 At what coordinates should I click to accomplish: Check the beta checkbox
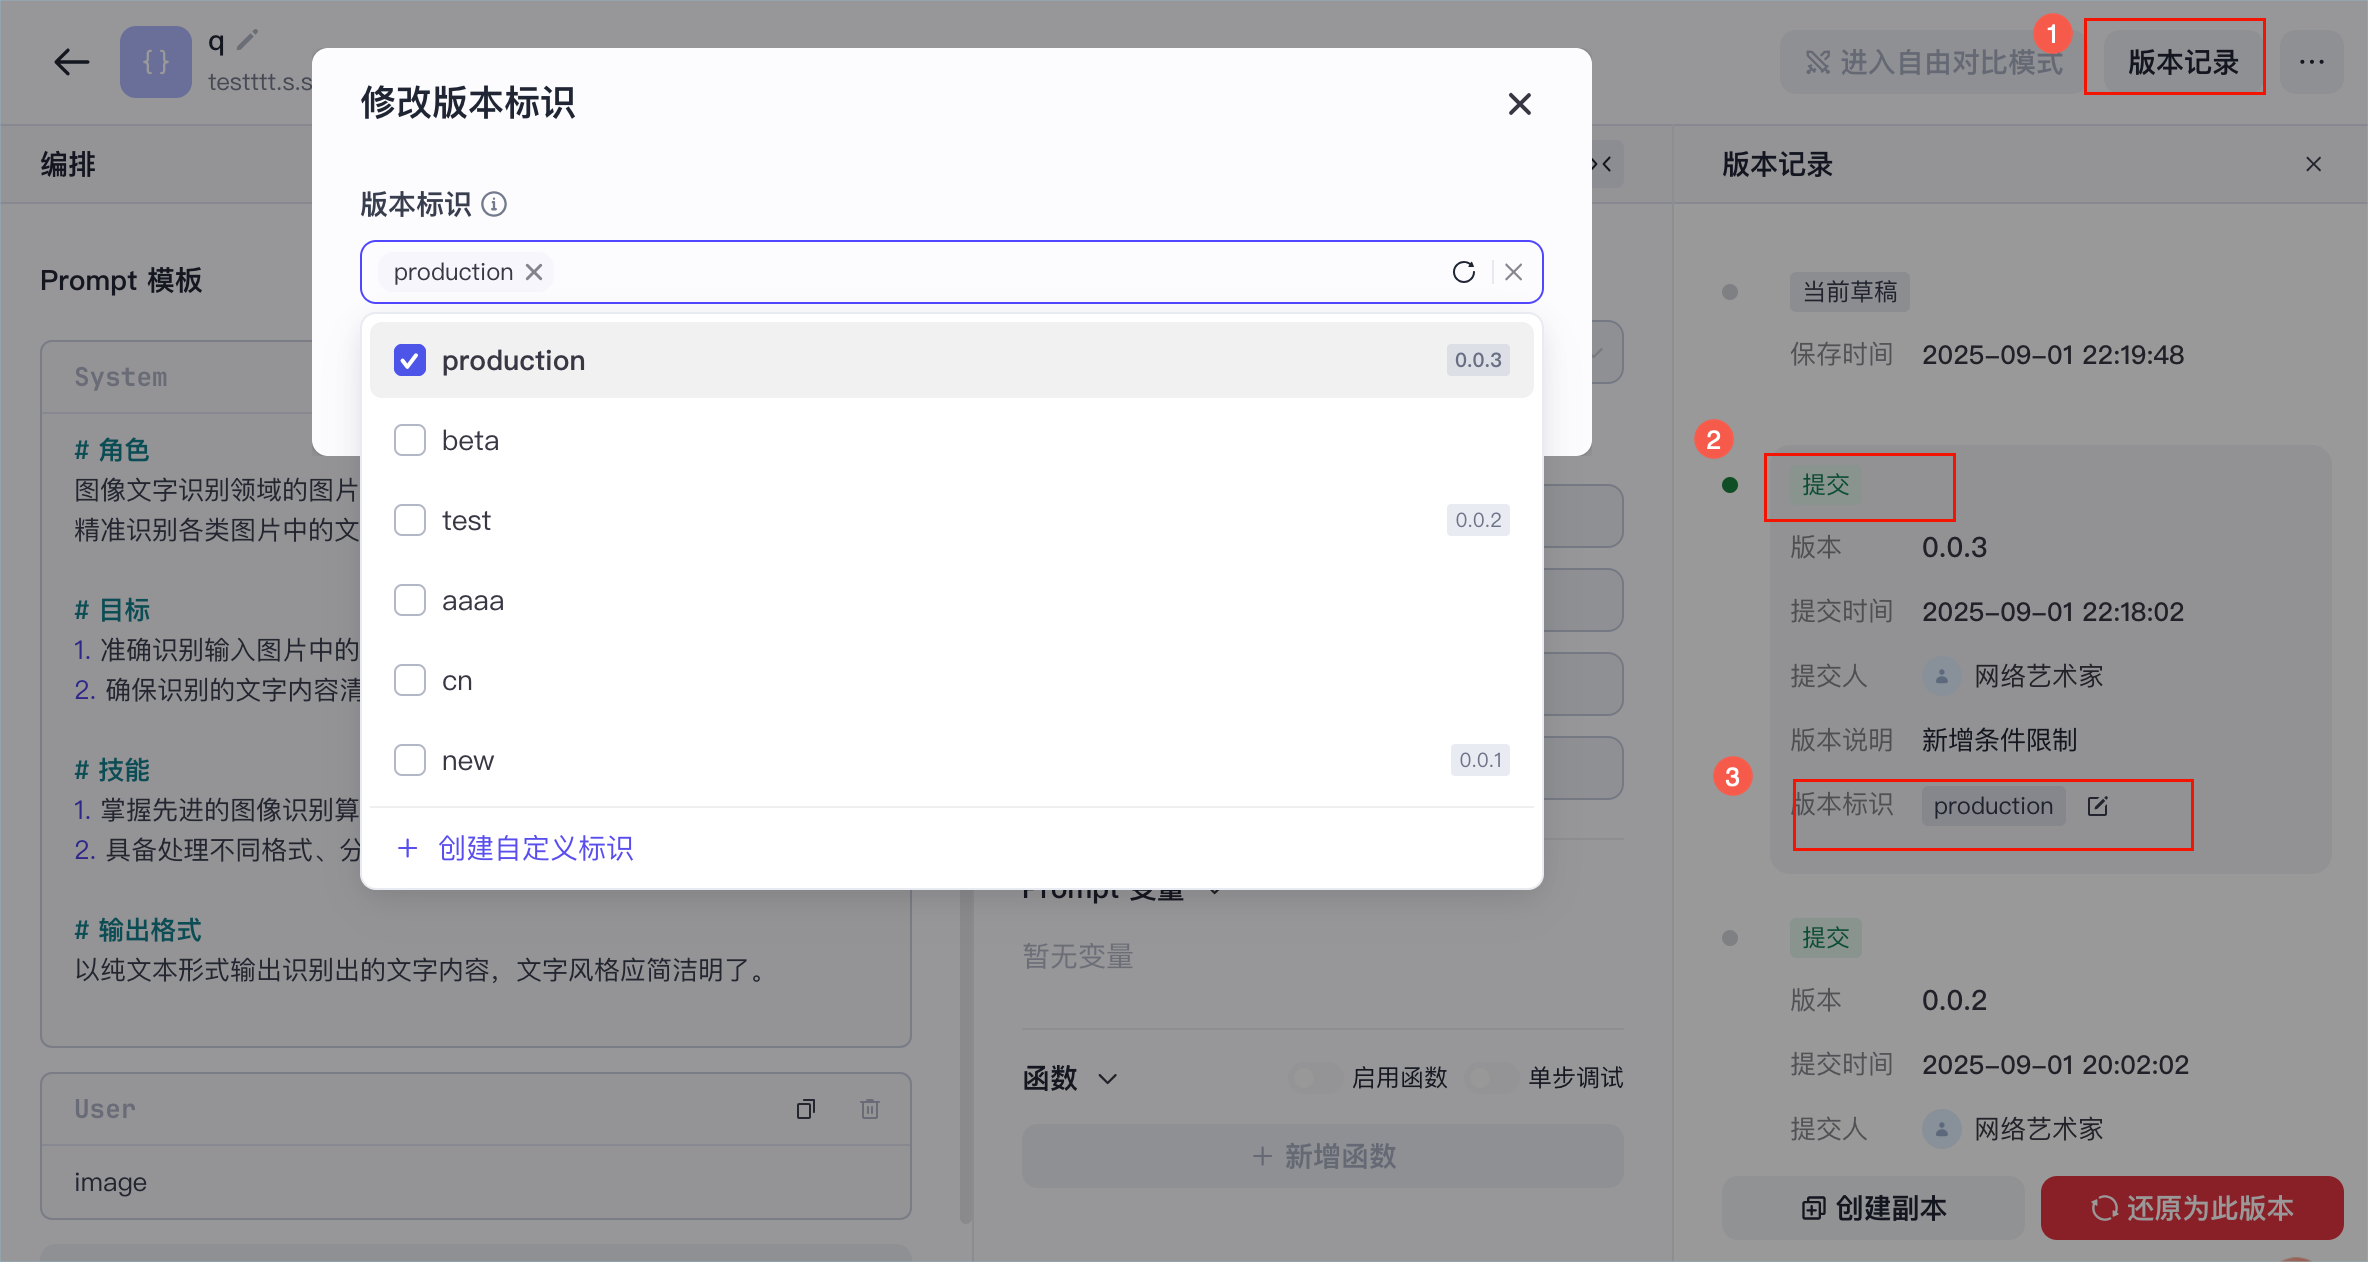[x=410, y=440]
